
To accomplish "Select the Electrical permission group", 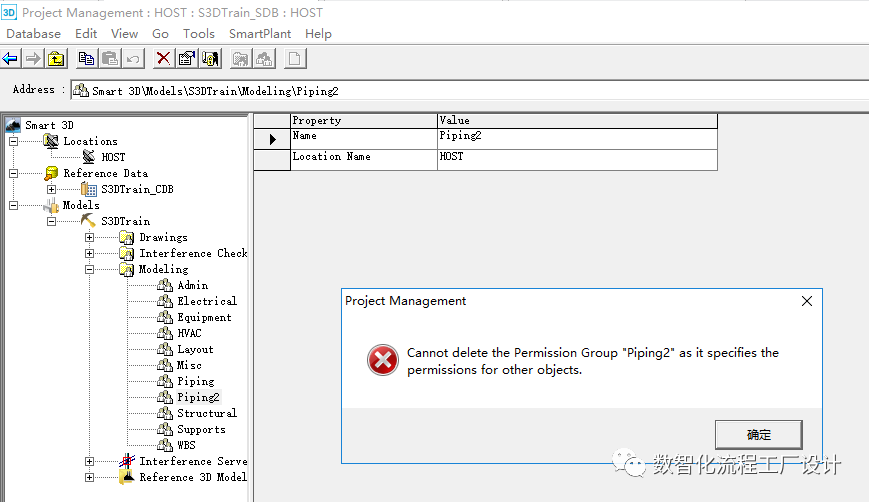I will [207, 301].
